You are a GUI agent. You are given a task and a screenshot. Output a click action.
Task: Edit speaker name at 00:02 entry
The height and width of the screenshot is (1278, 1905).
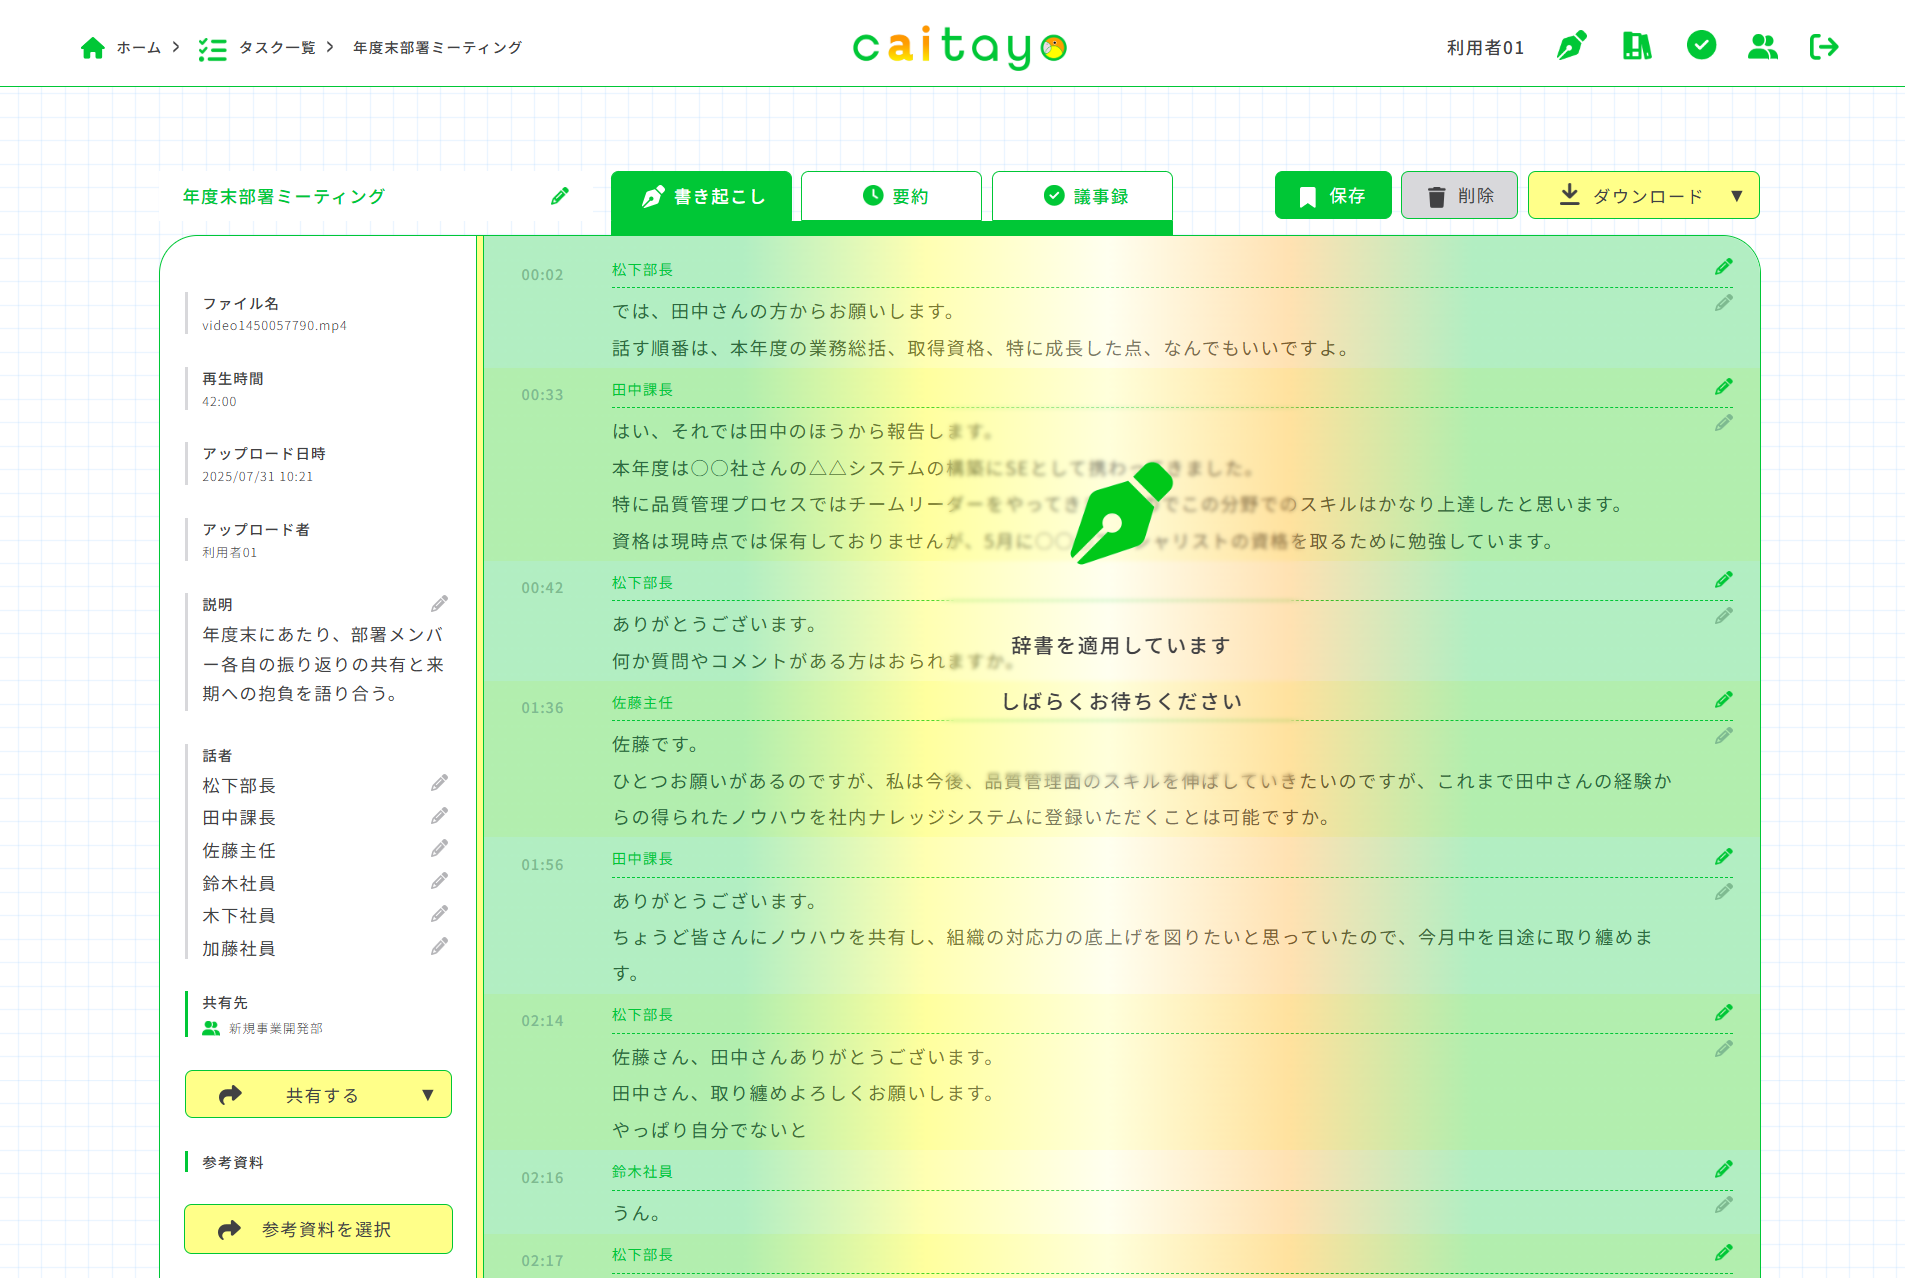click(x=1723, y=267)
